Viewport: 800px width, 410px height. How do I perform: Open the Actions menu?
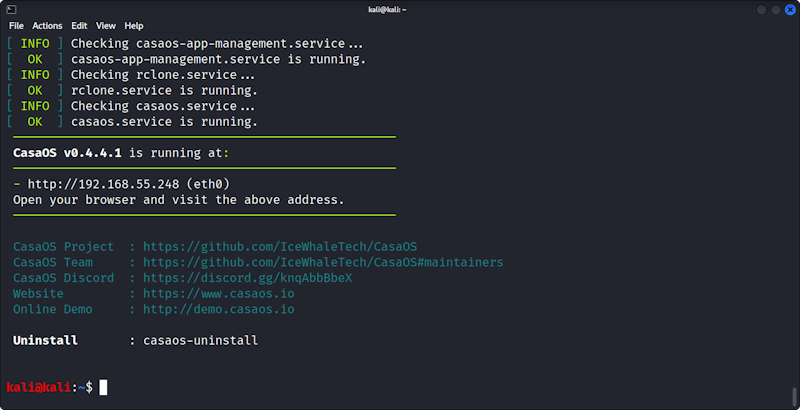47,25
